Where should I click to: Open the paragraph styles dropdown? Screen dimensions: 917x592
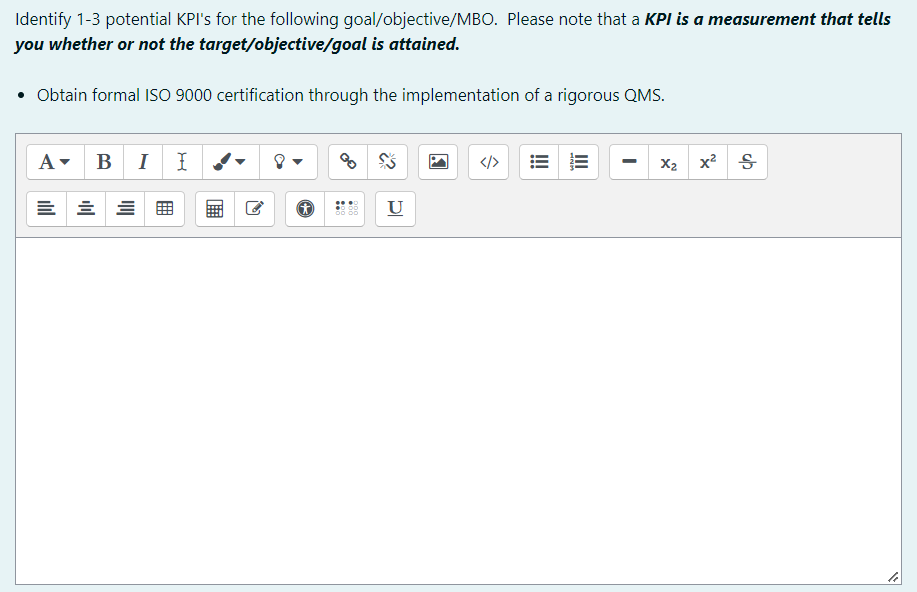(55, 161)
